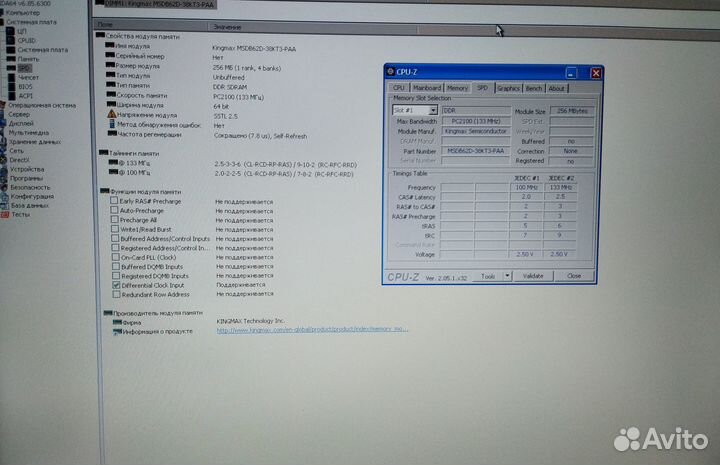
Task: Select the '@ 100 МГц' timings row
Action: tap(231, 173)
